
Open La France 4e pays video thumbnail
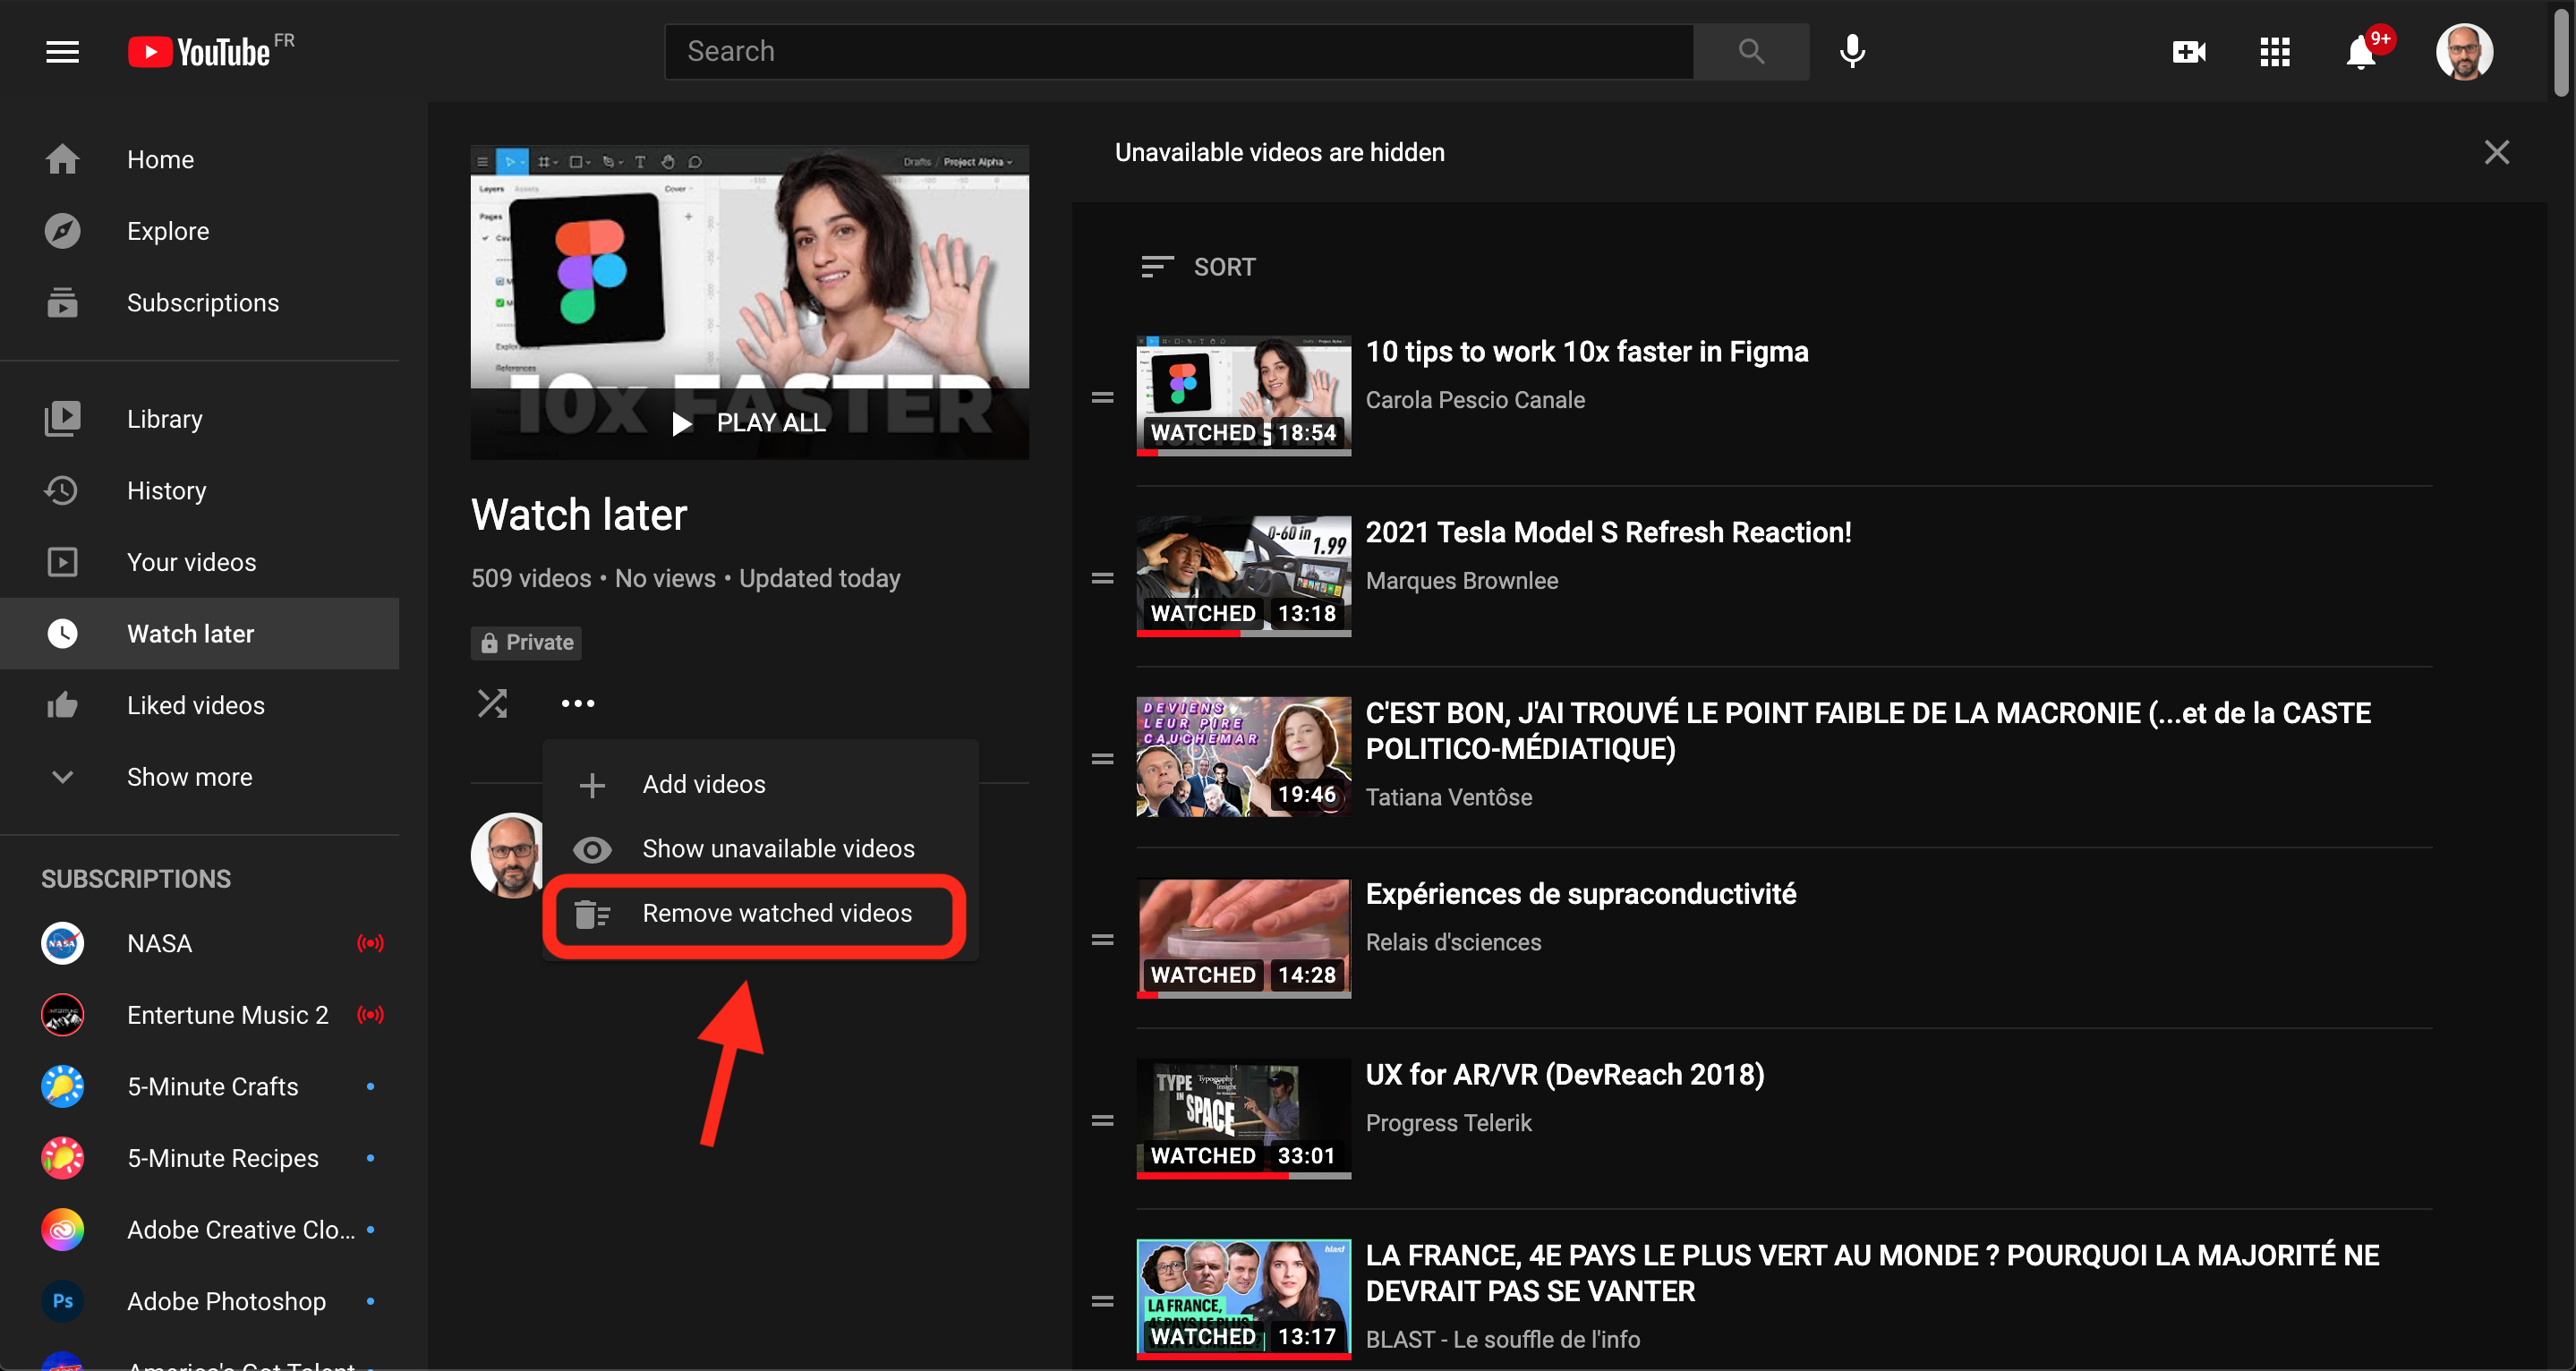(1243, 1300)
